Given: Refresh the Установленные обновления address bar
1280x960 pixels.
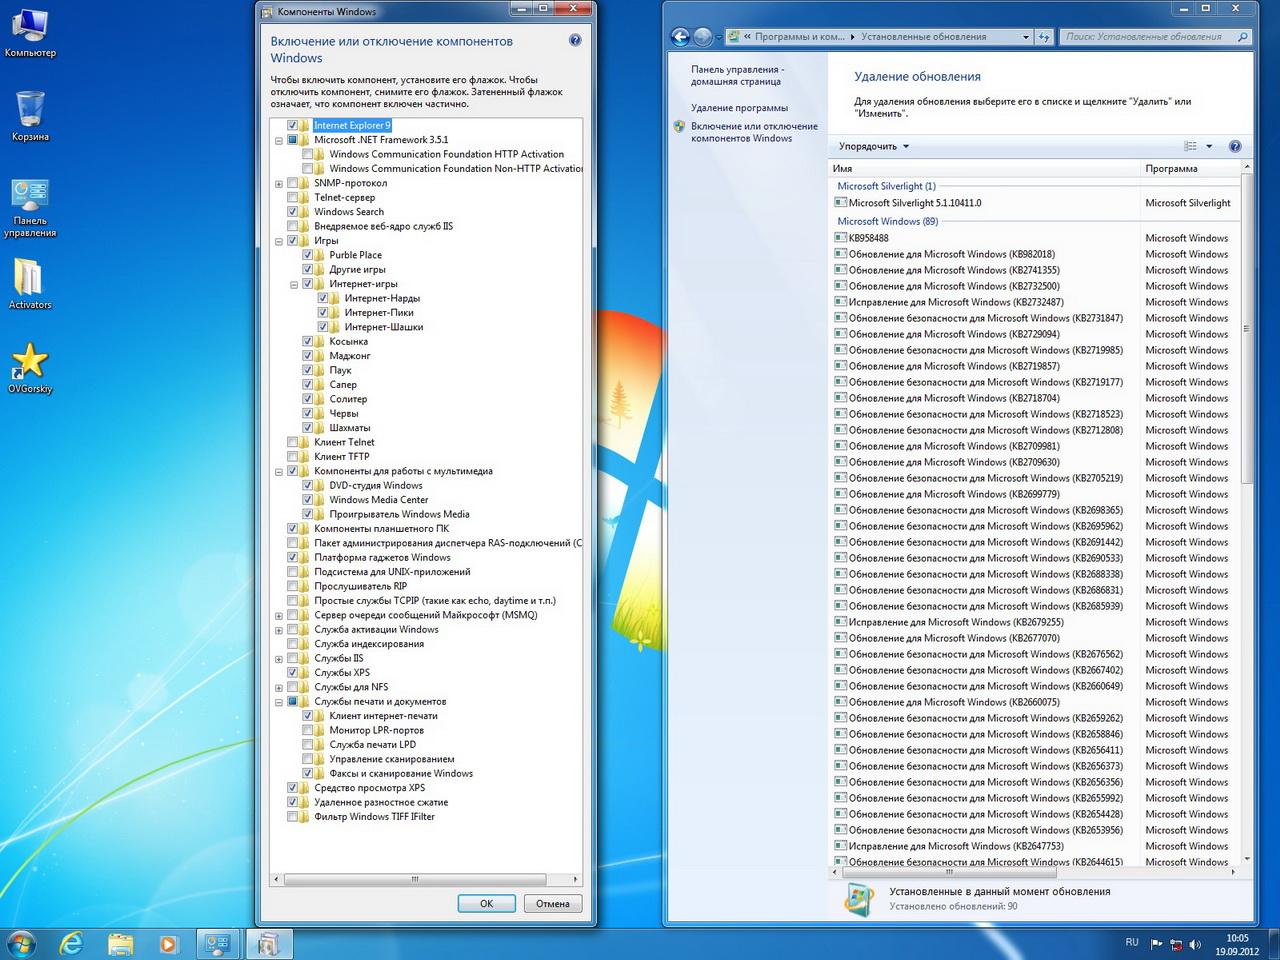Looking at the screenshot, I should click(x=1044, y=37).
